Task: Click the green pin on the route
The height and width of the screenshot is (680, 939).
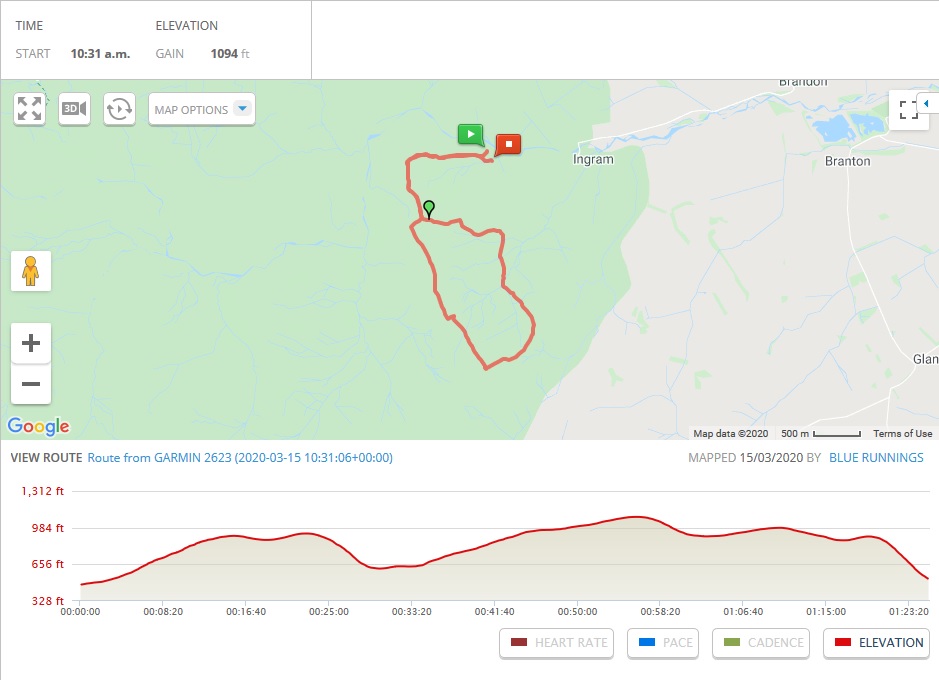Action: pos(429,208)
